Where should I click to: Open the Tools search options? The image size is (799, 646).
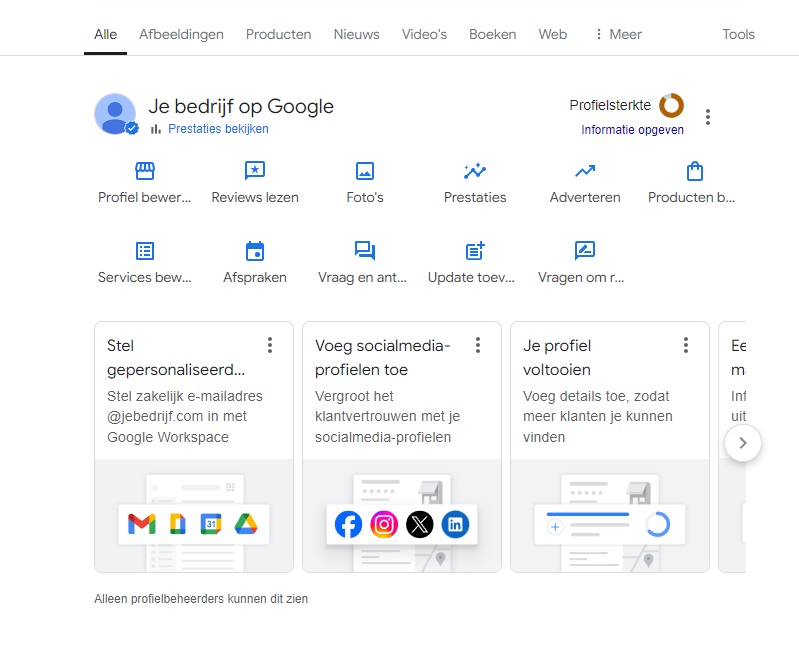tap(738, 34)
